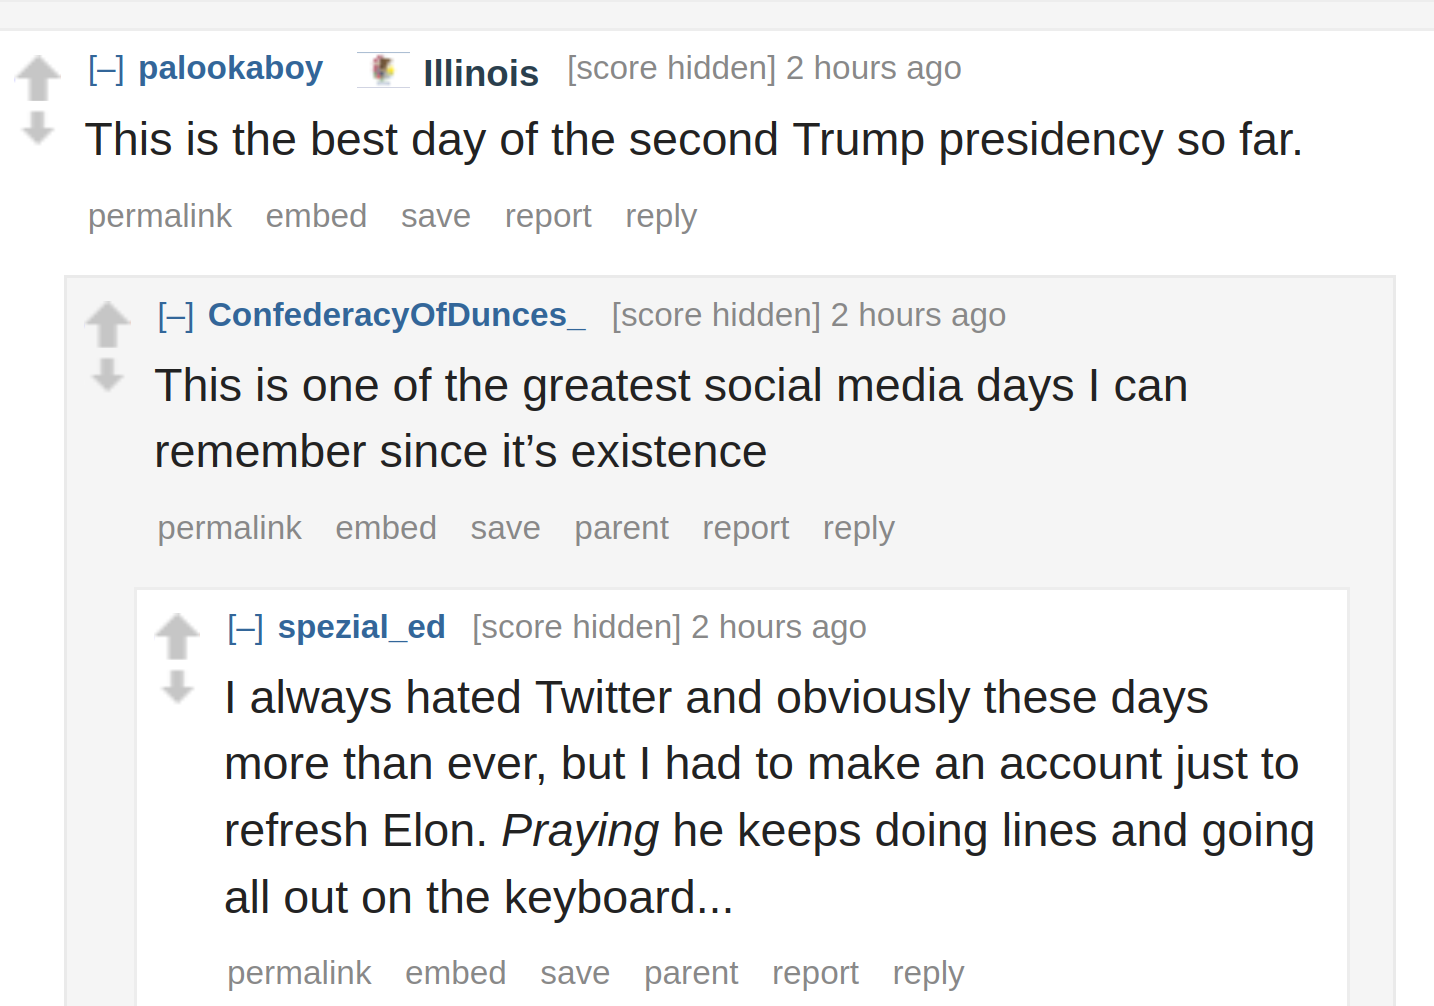Upvote ConfederacyOfDunces_ comment
Viewport: 1434px width, 1006px height.
pos(108,325)
